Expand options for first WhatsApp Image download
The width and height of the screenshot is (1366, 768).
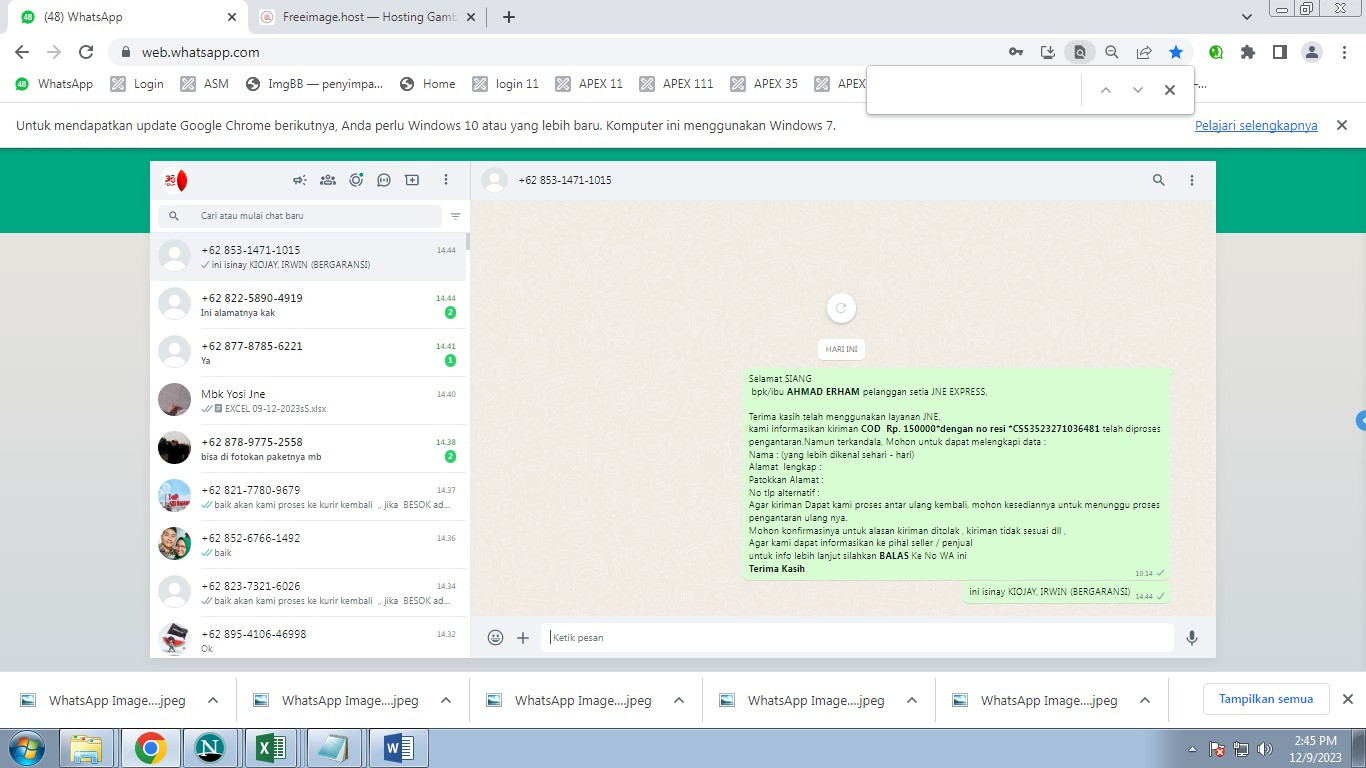tap(212, 700)
